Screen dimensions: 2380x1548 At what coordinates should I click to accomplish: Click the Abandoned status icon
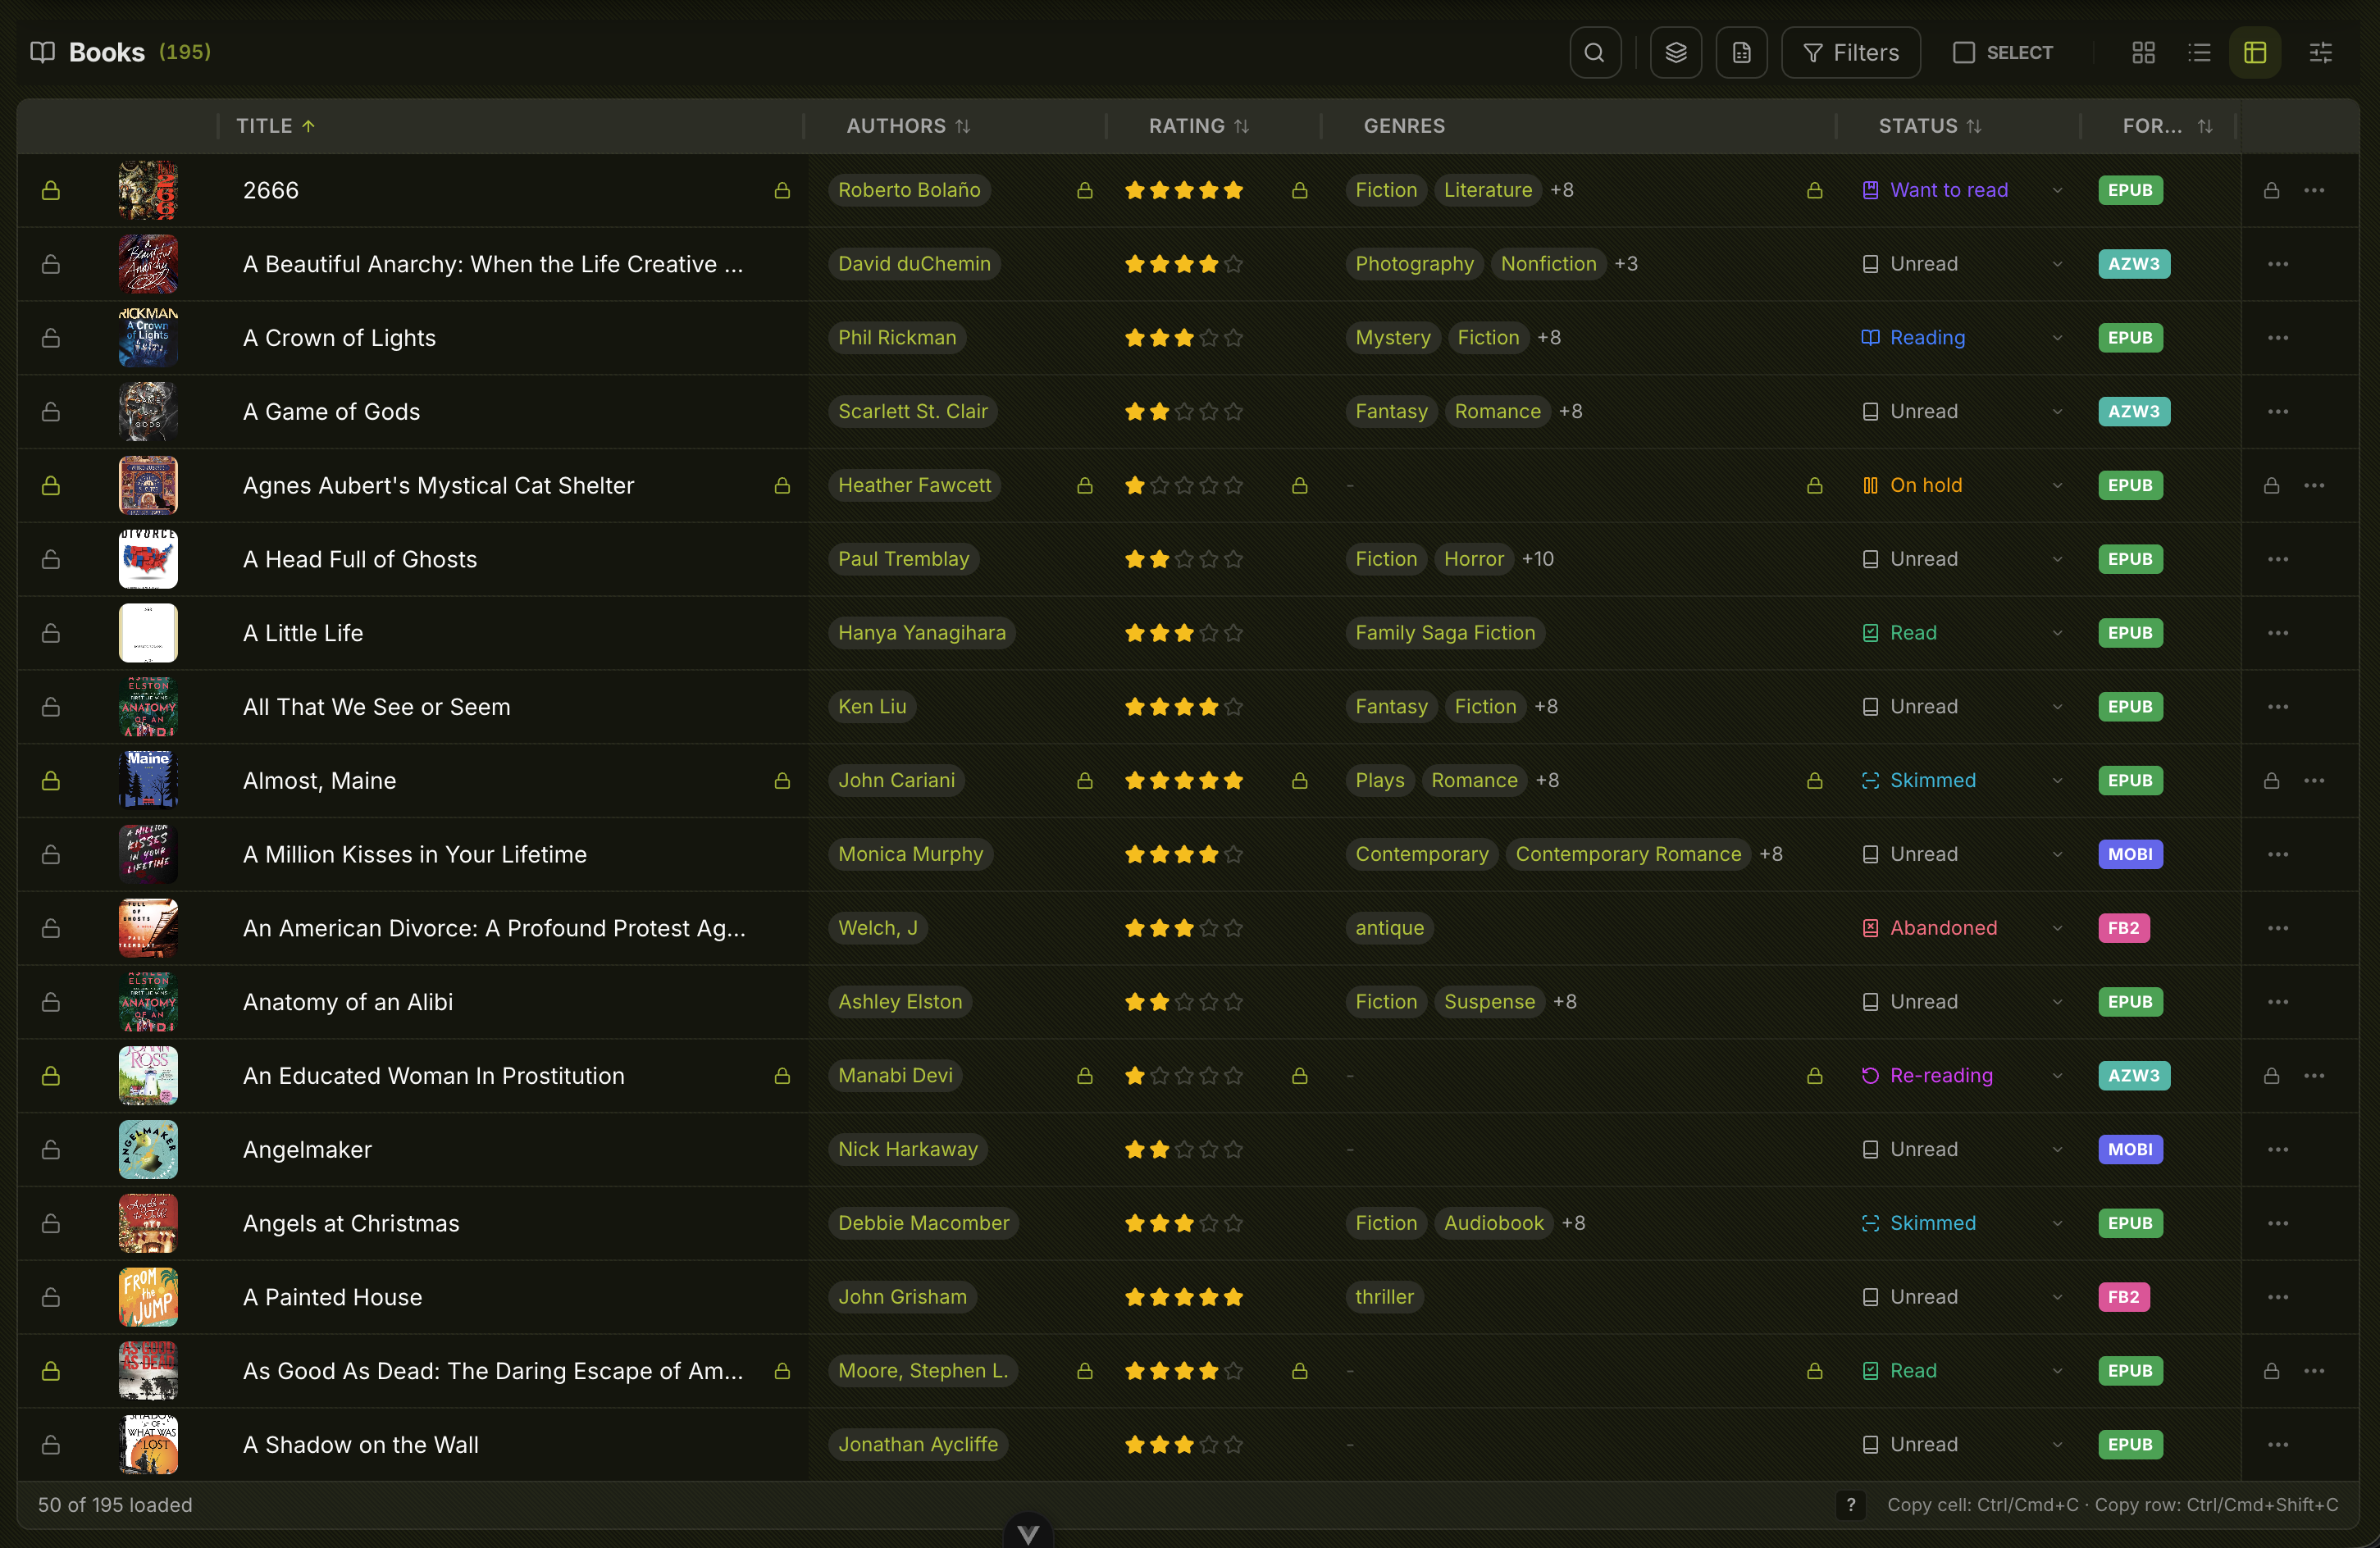[1871, 928]
